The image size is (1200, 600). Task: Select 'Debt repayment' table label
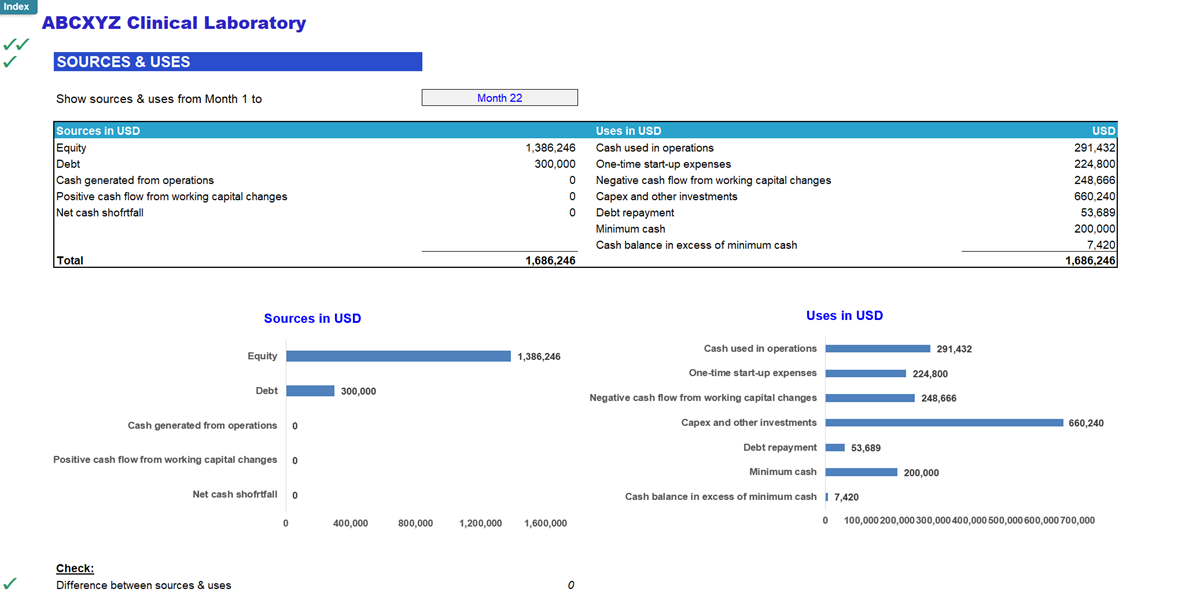tap(635, 212)
